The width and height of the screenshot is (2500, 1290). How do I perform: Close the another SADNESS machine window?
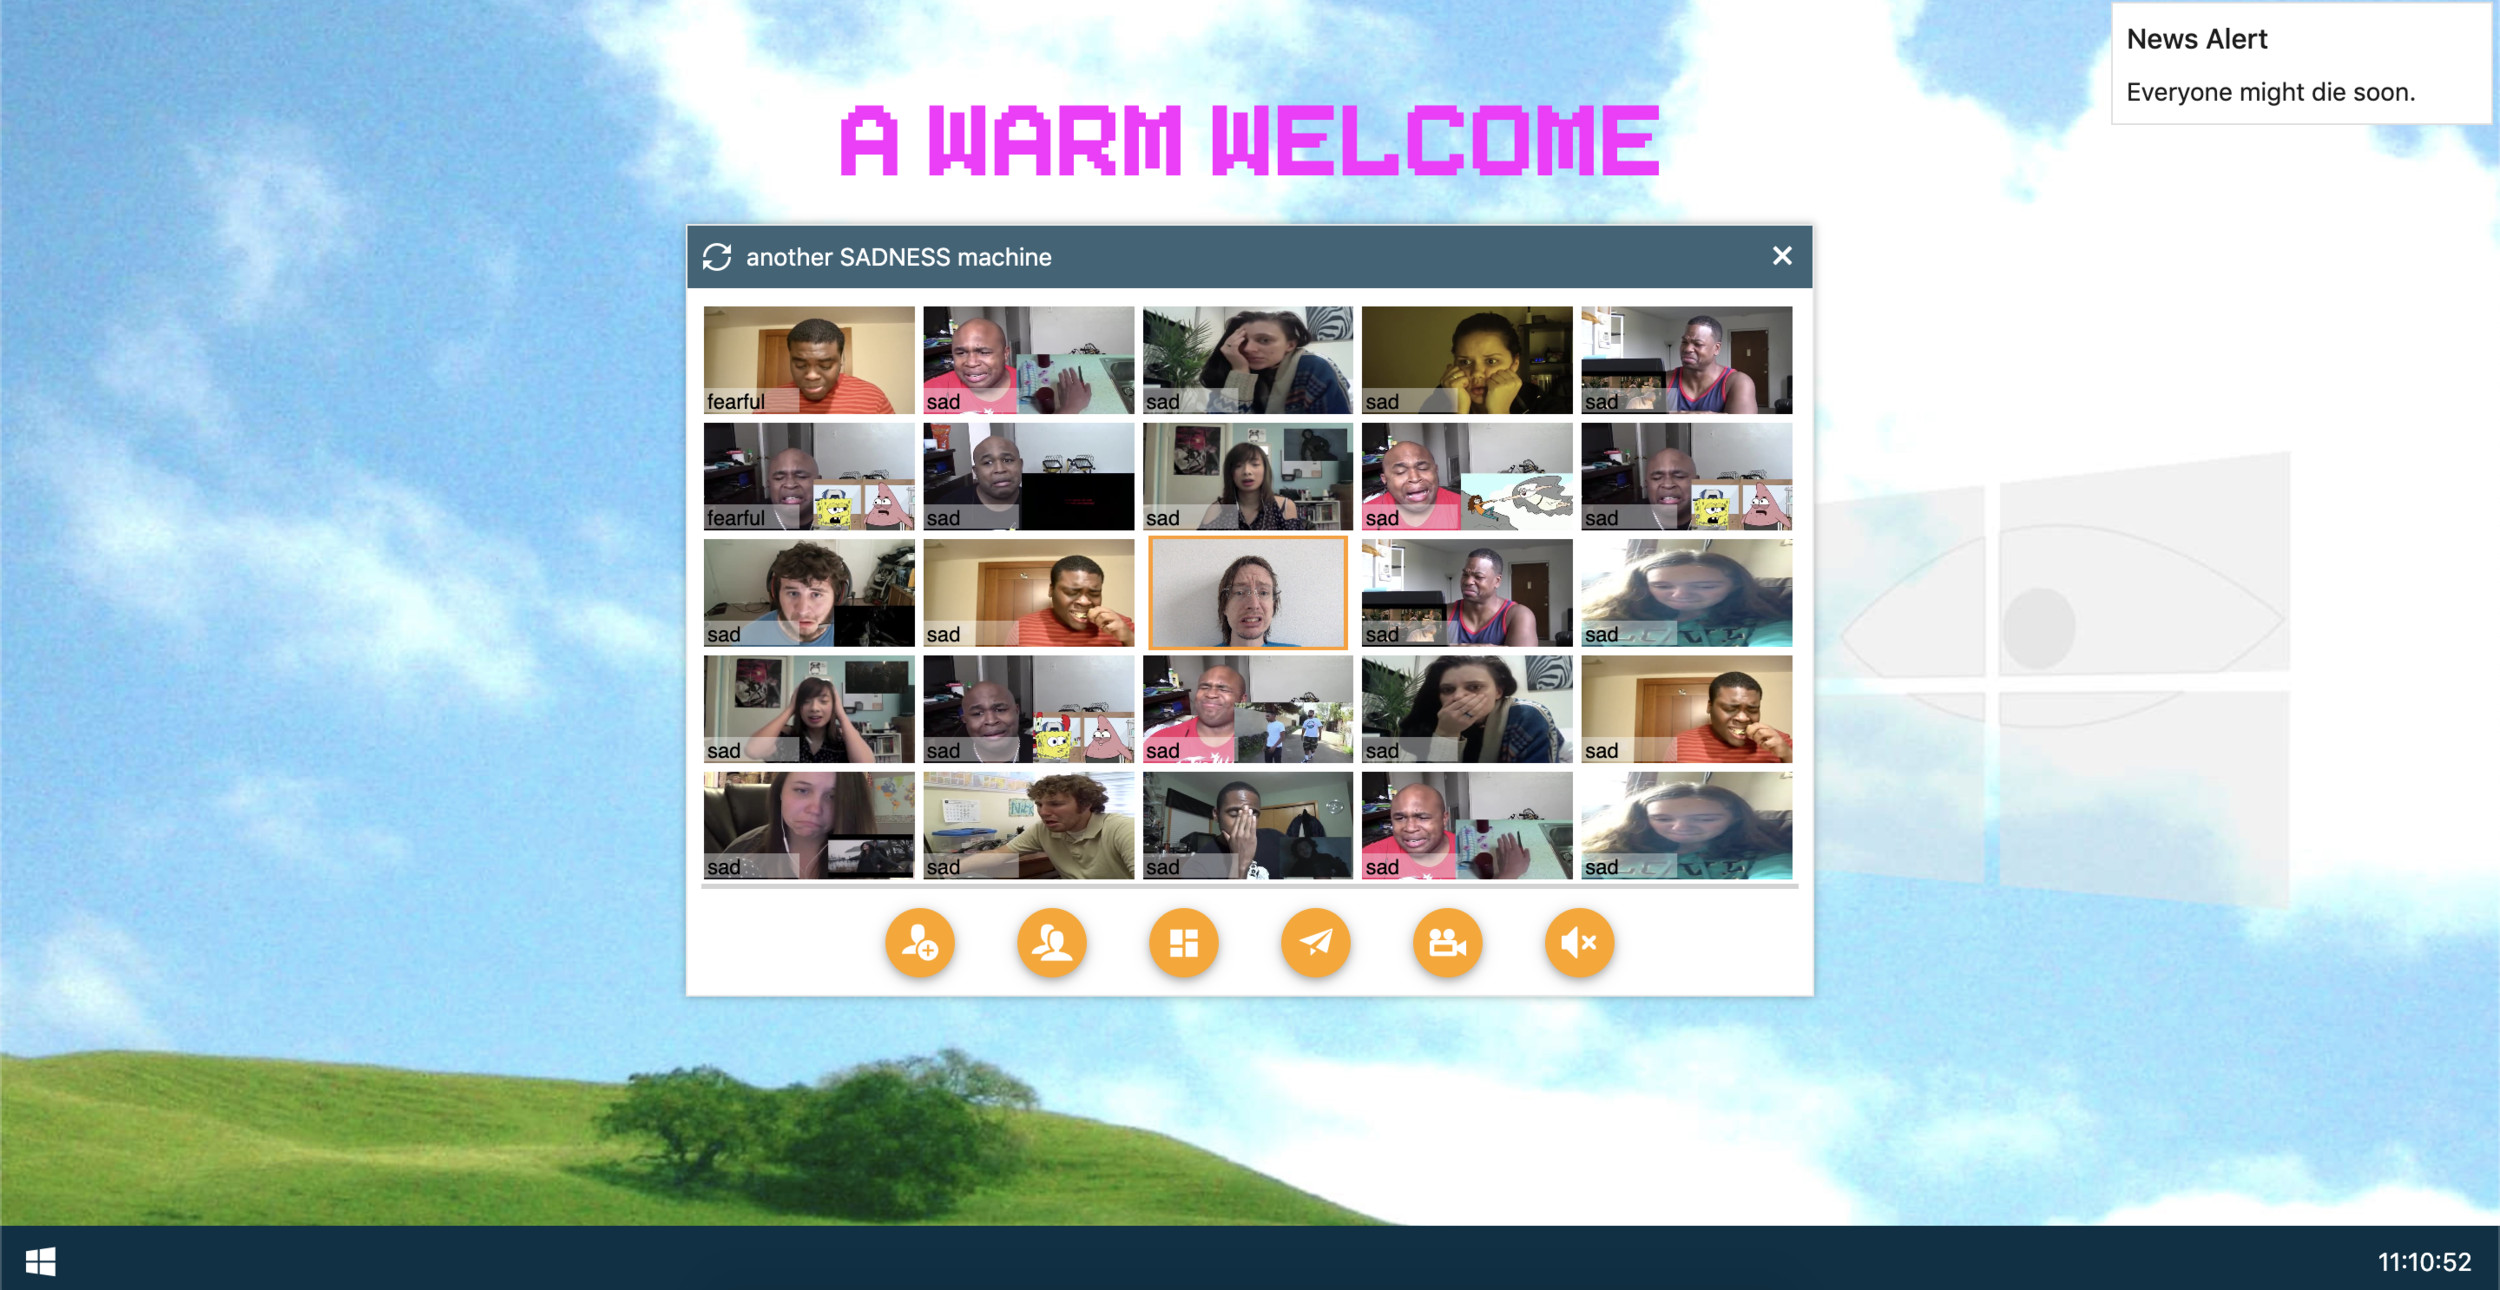click(1781, 256)
